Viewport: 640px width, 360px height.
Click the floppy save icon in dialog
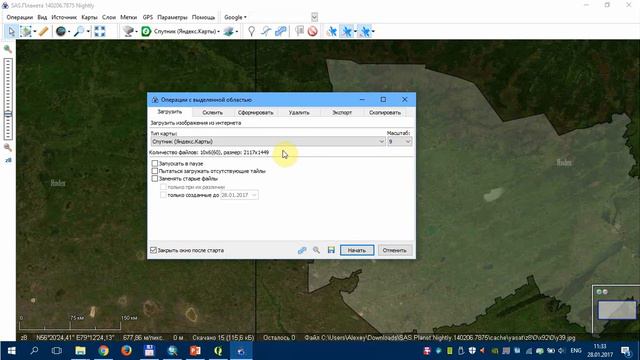pos(331,250)
